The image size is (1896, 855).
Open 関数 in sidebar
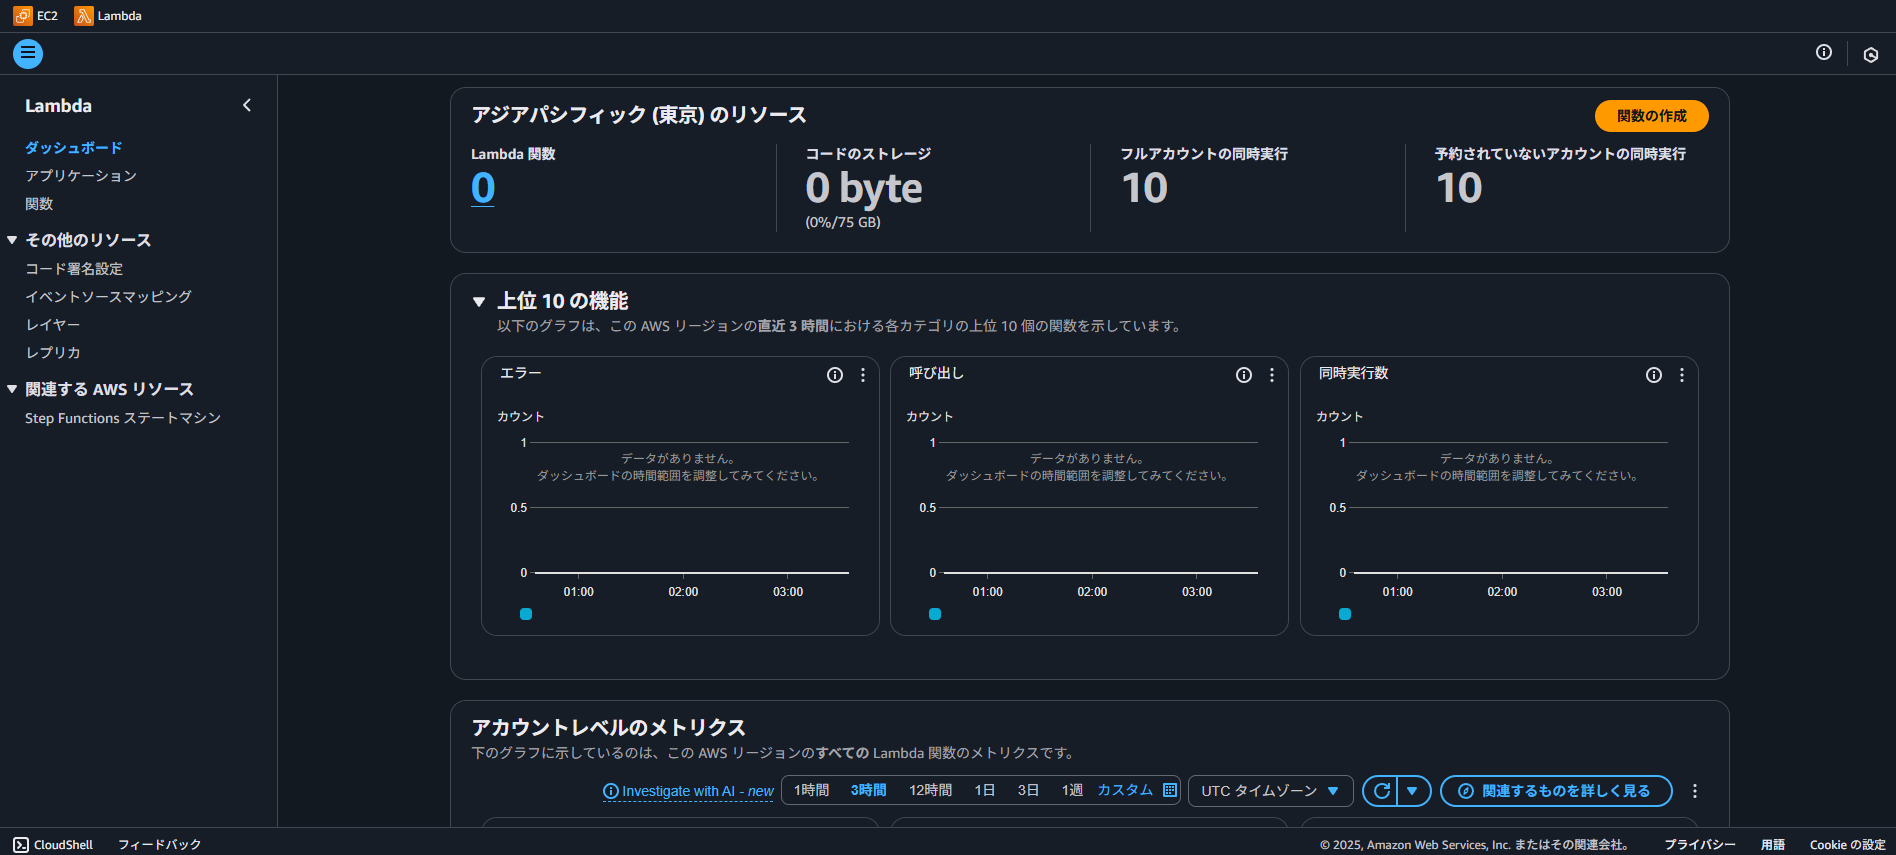(39, 203)
